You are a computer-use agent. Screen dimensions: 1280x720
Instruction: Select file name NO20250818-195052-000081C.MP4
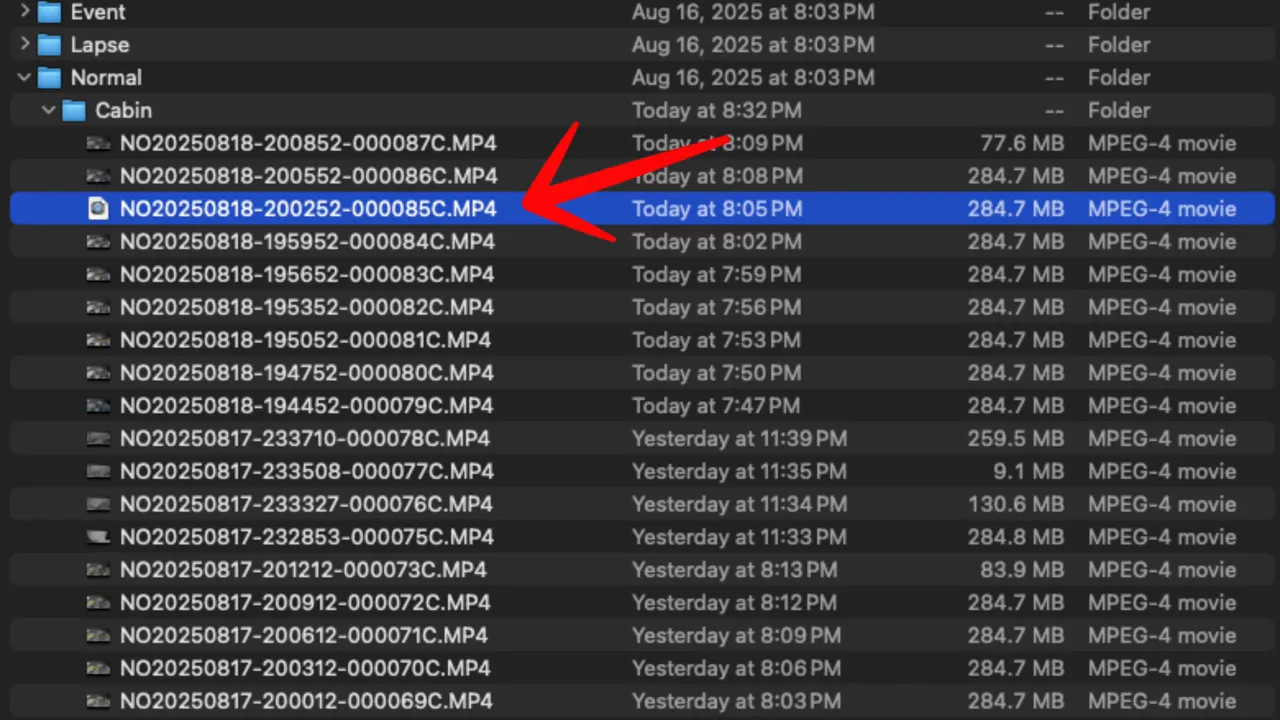pyautogui.click(x=306, y=340)
